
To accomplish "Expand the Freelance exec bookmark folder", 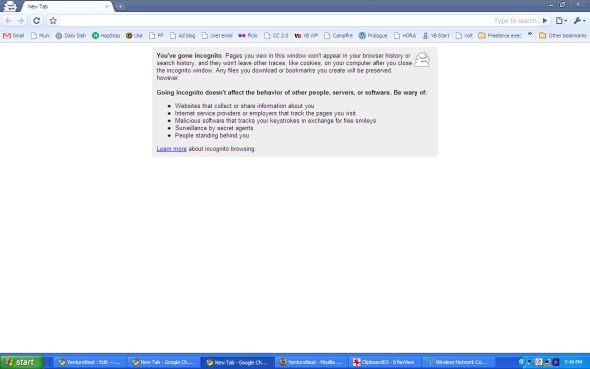I will 500,36.
